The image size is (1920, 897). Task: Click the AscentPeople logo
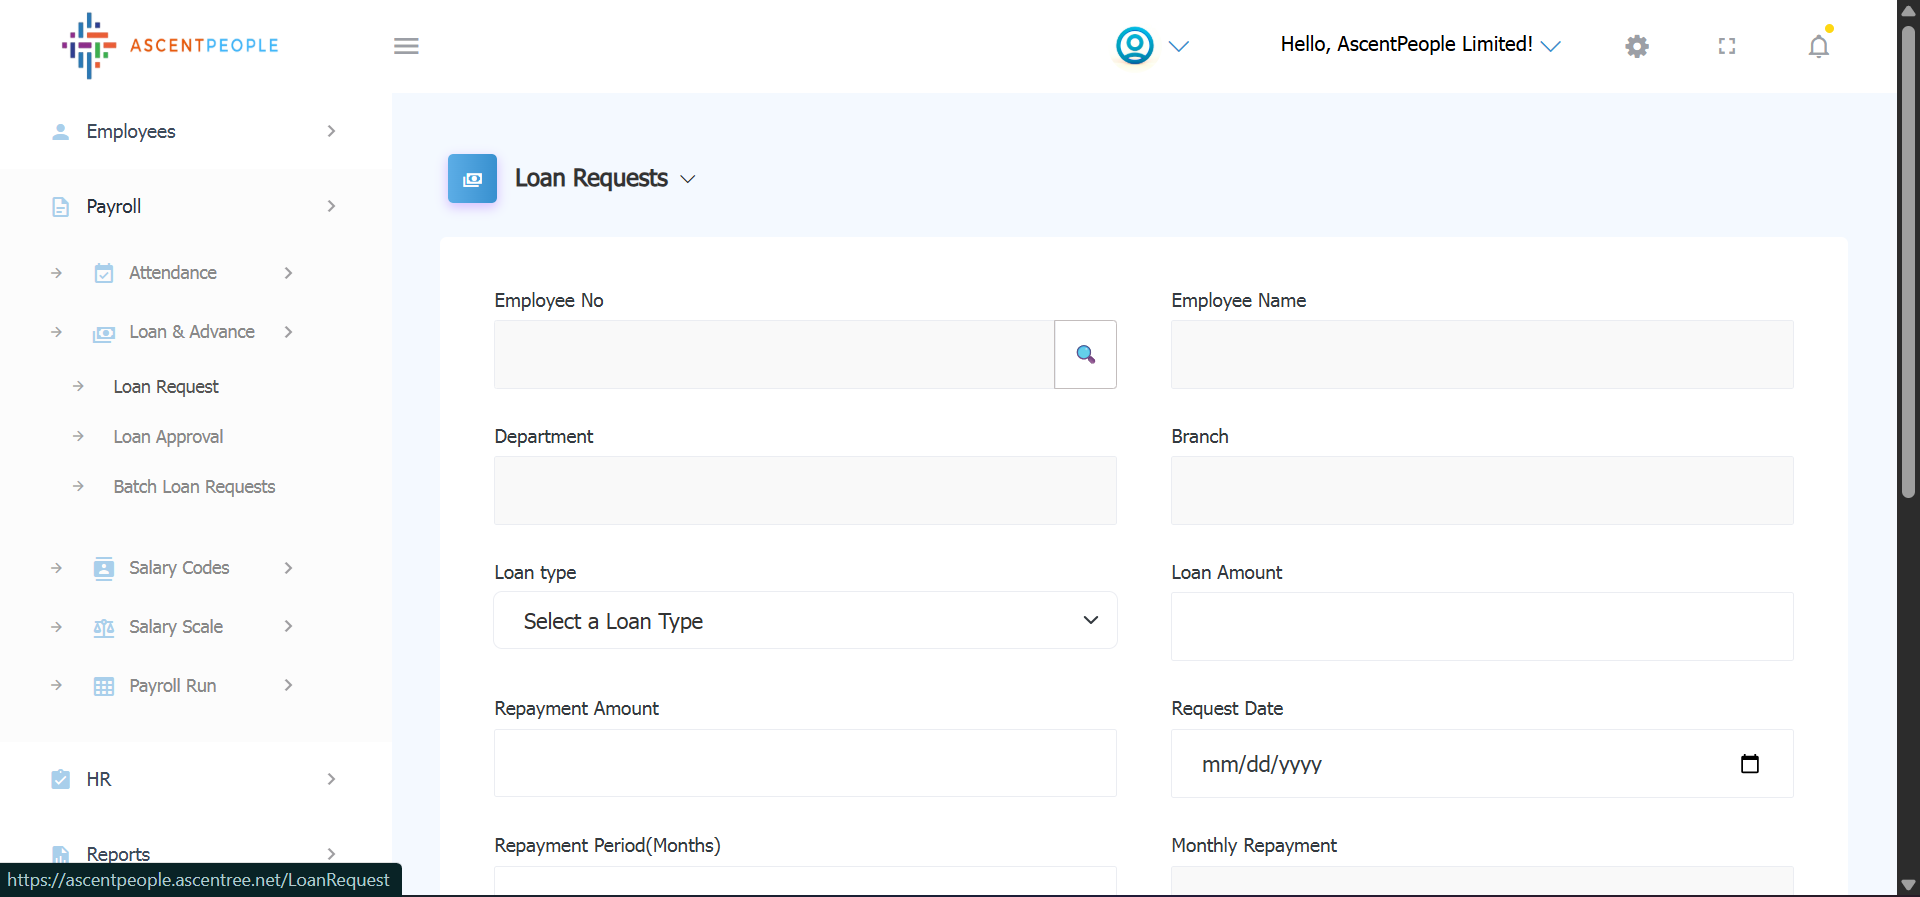tap(170, 46)
